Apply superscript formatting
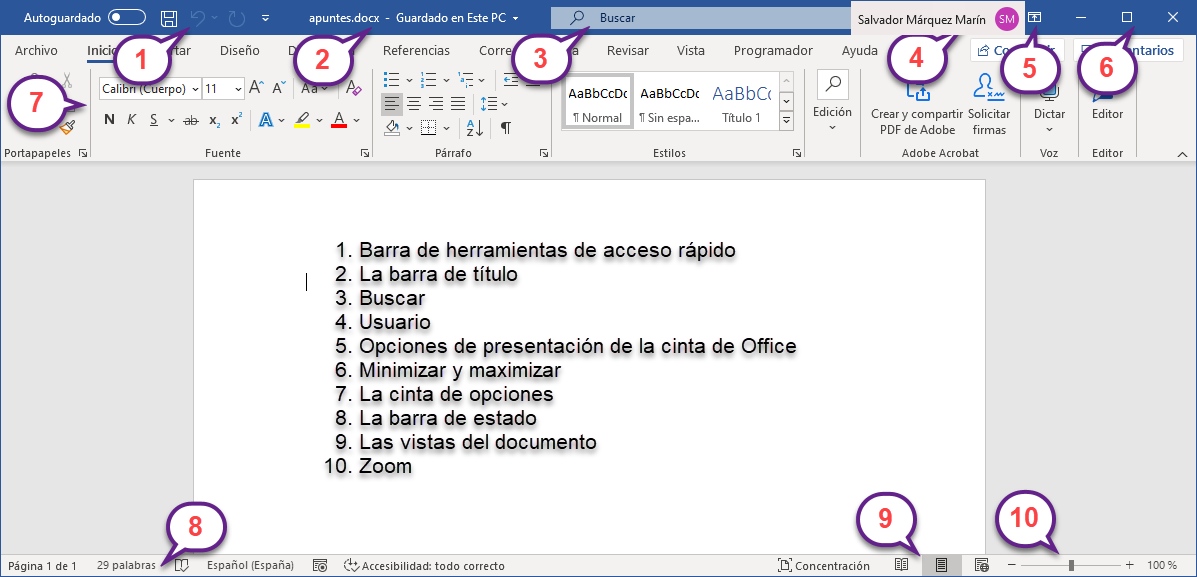 236,121
